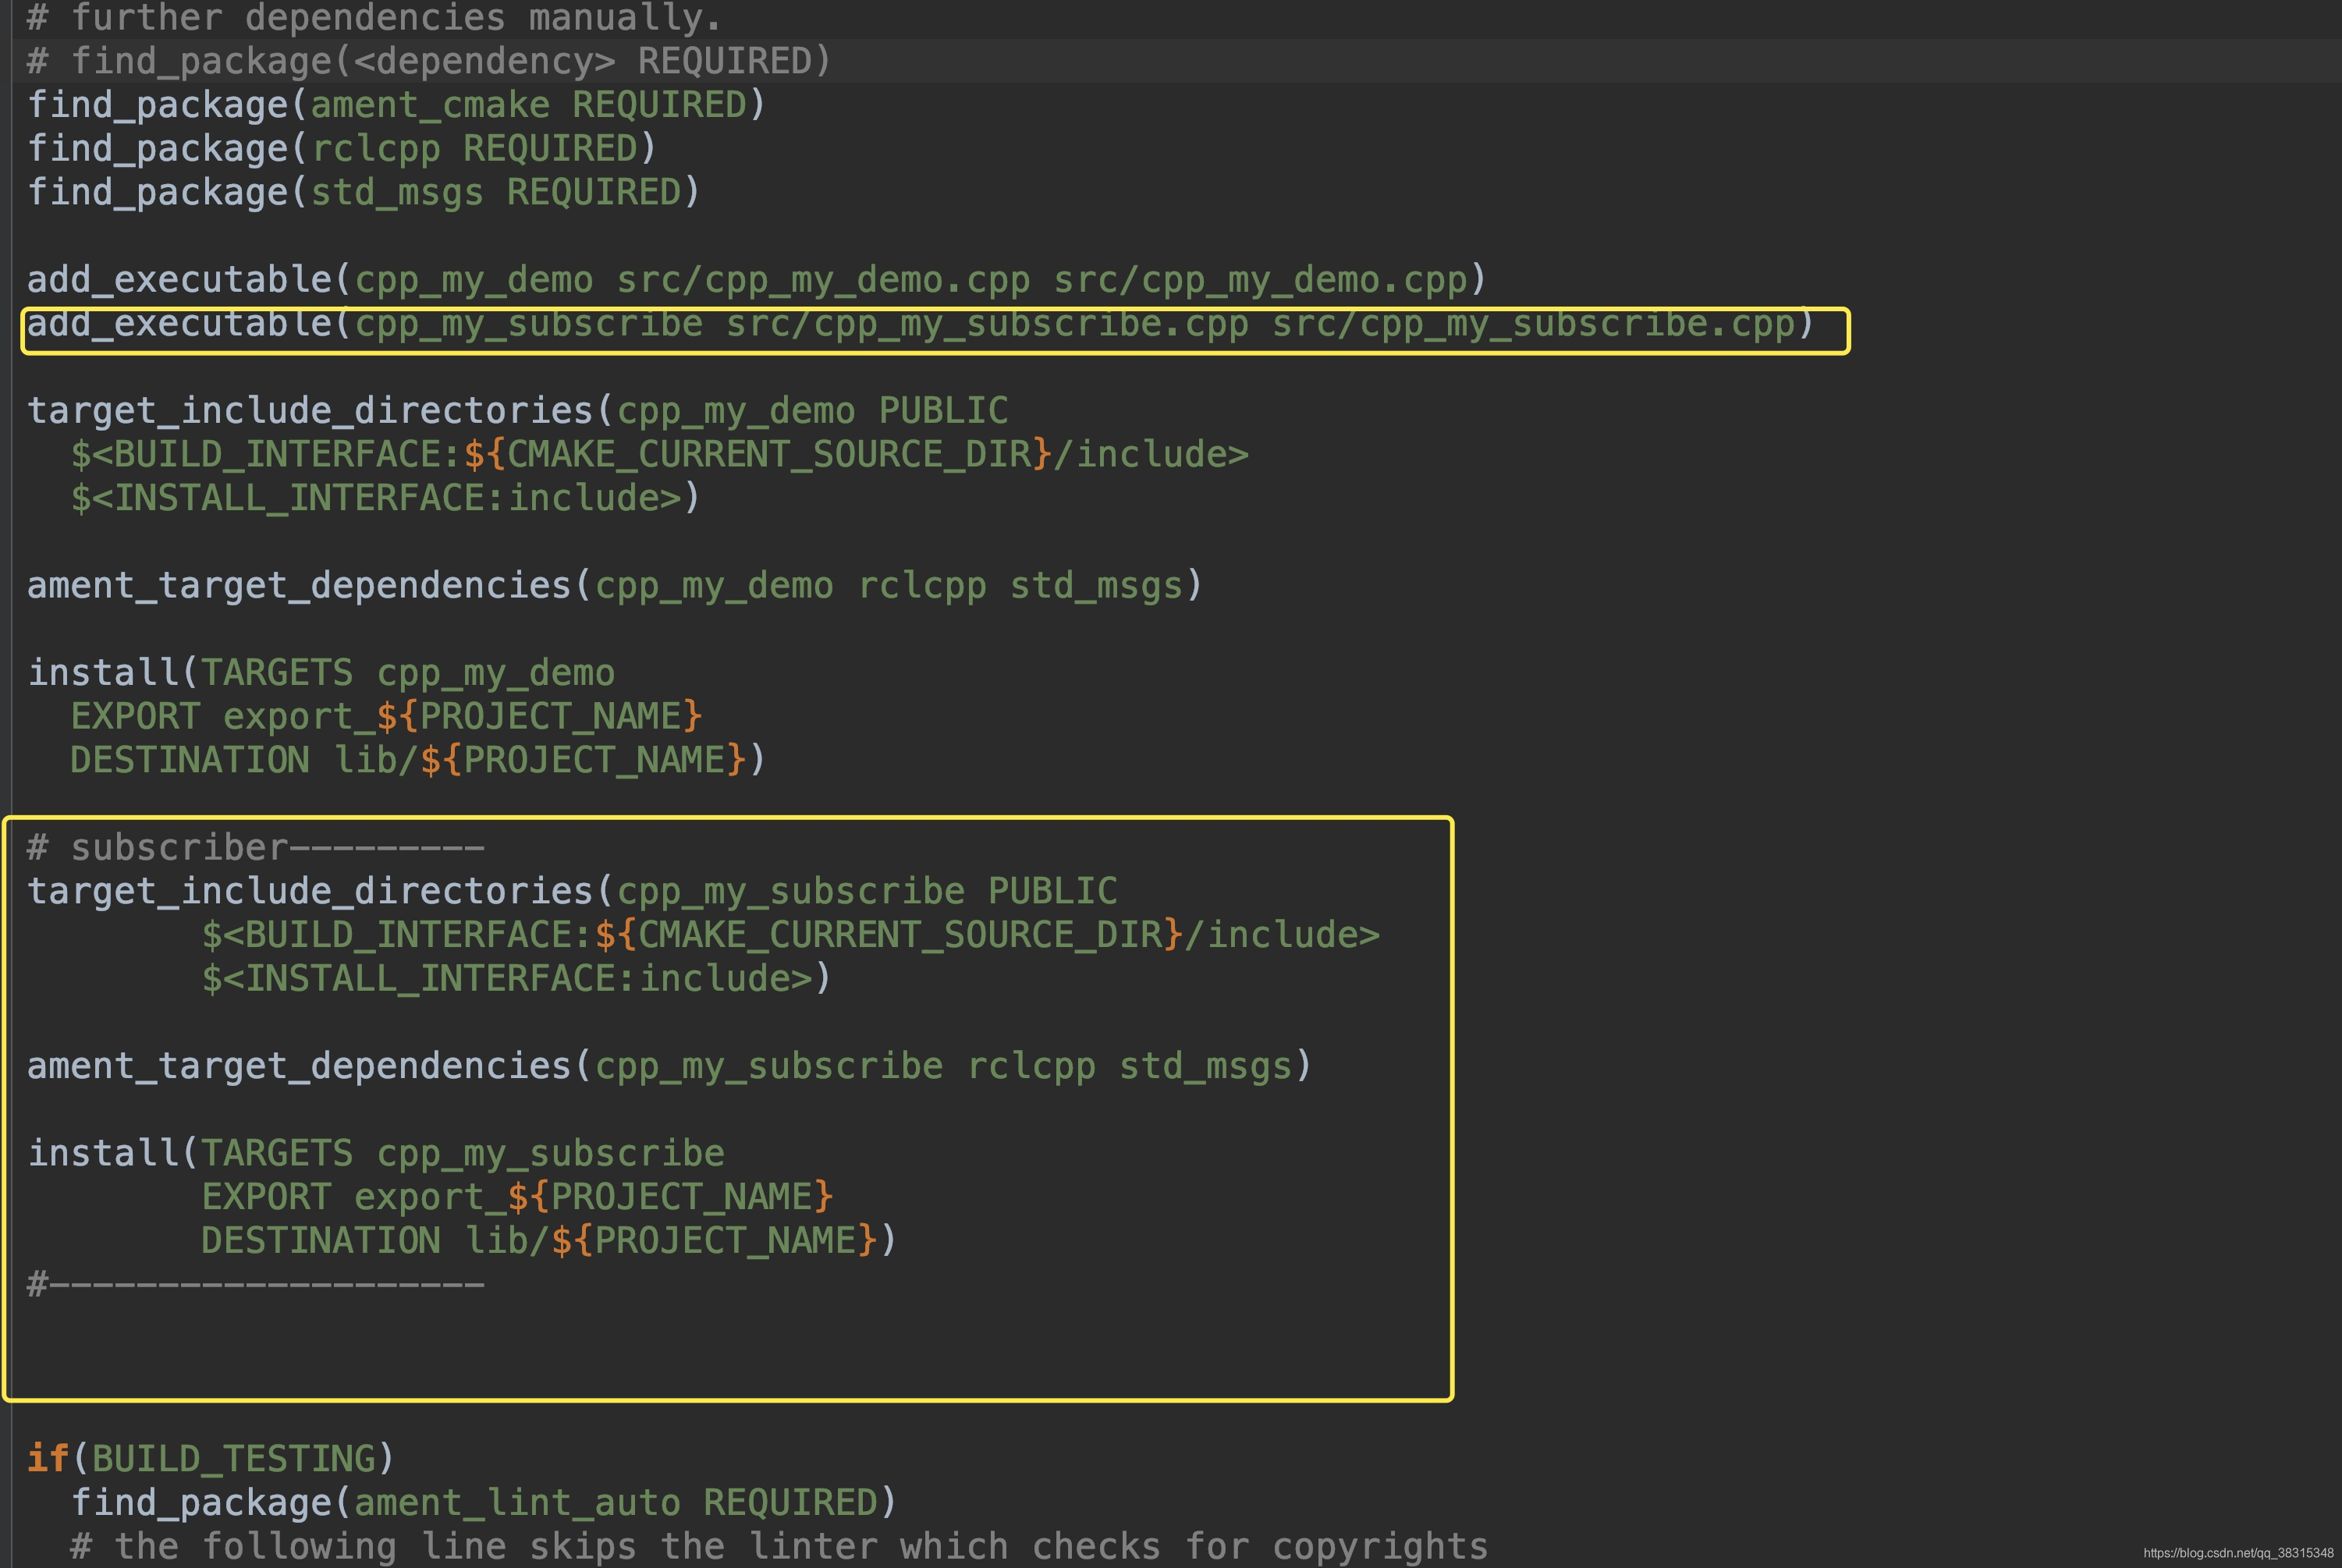Click the line find_package(std_msgs REQUIRED)
The width and height of the screenshot is (2342, 1568).
coord(363,192)
